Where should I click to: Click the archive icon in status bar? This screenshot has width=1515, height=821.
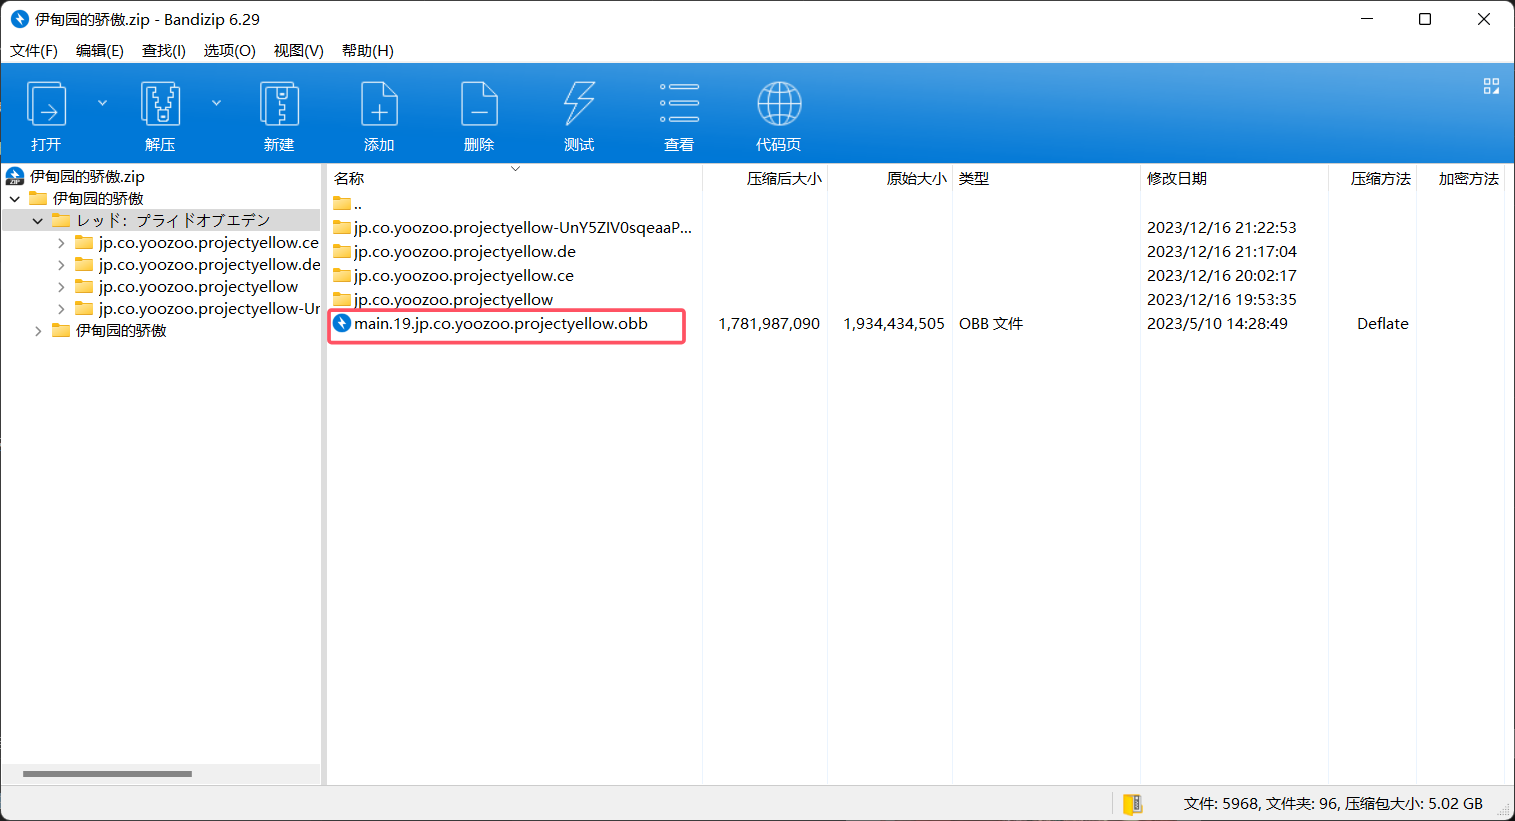click(1132, 804)
